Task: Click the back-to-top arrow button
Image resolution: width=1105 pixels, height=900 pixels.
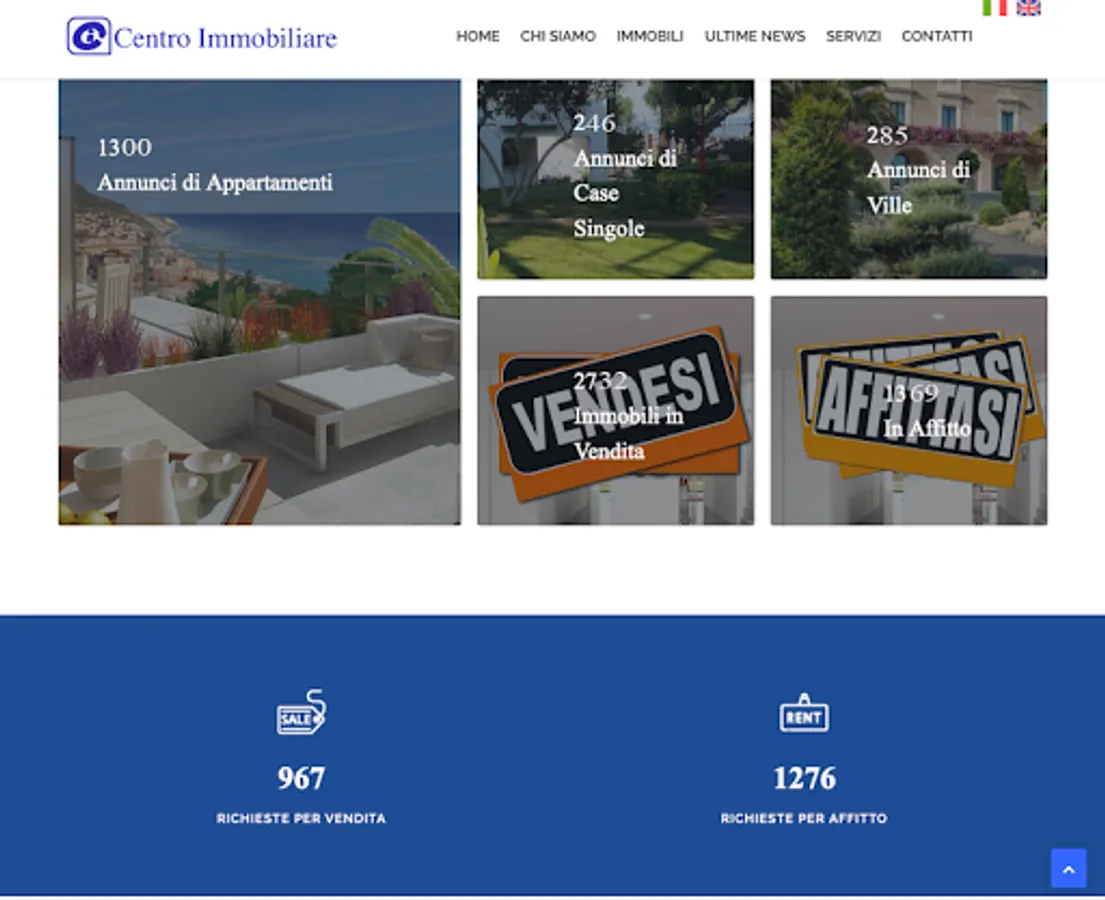Action: click(x=1068, y=868)
